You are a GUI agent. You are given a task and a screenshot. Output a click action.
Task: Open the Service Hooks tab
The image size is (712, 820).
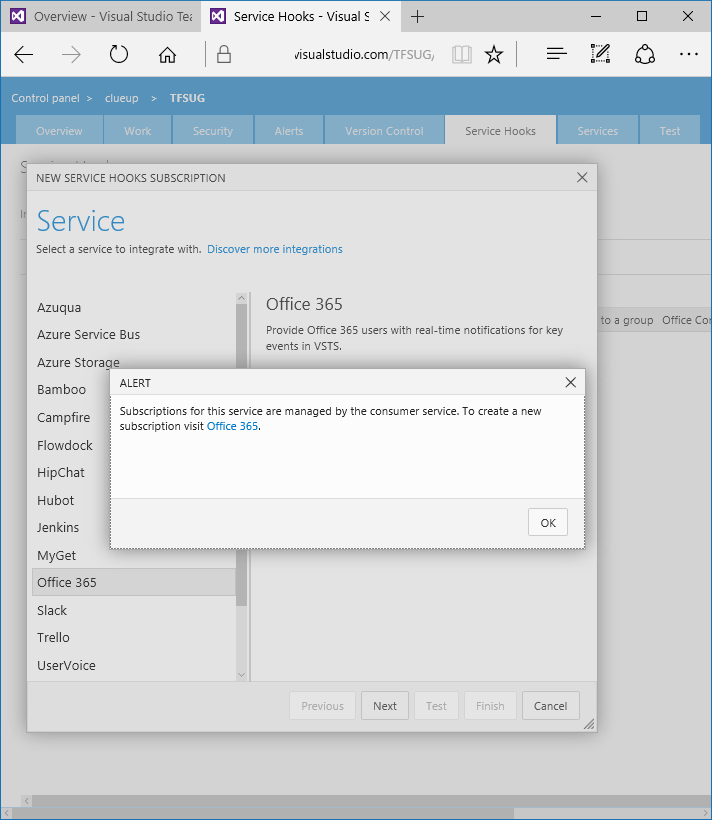coord(500,131)
